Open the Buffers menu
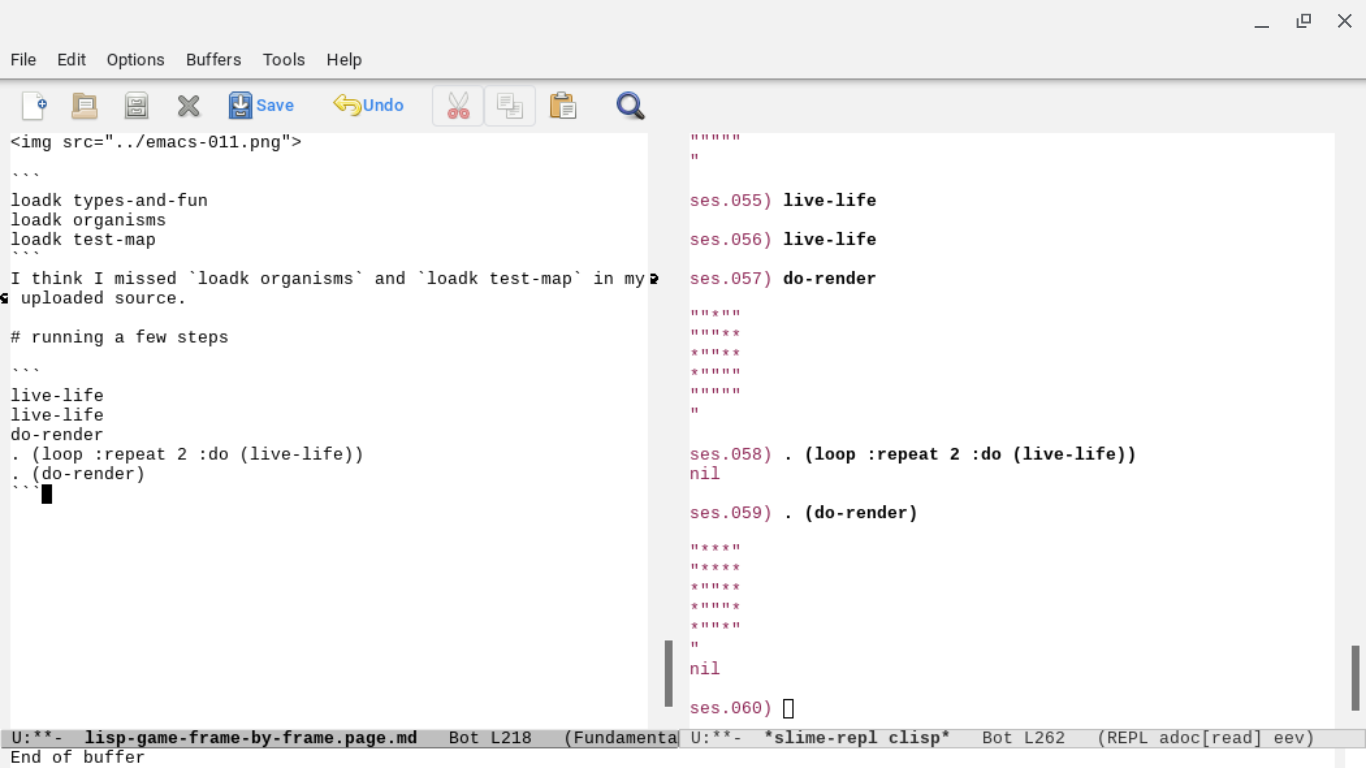Screen dimensions: 1366x768 click(x=213, y=60)
